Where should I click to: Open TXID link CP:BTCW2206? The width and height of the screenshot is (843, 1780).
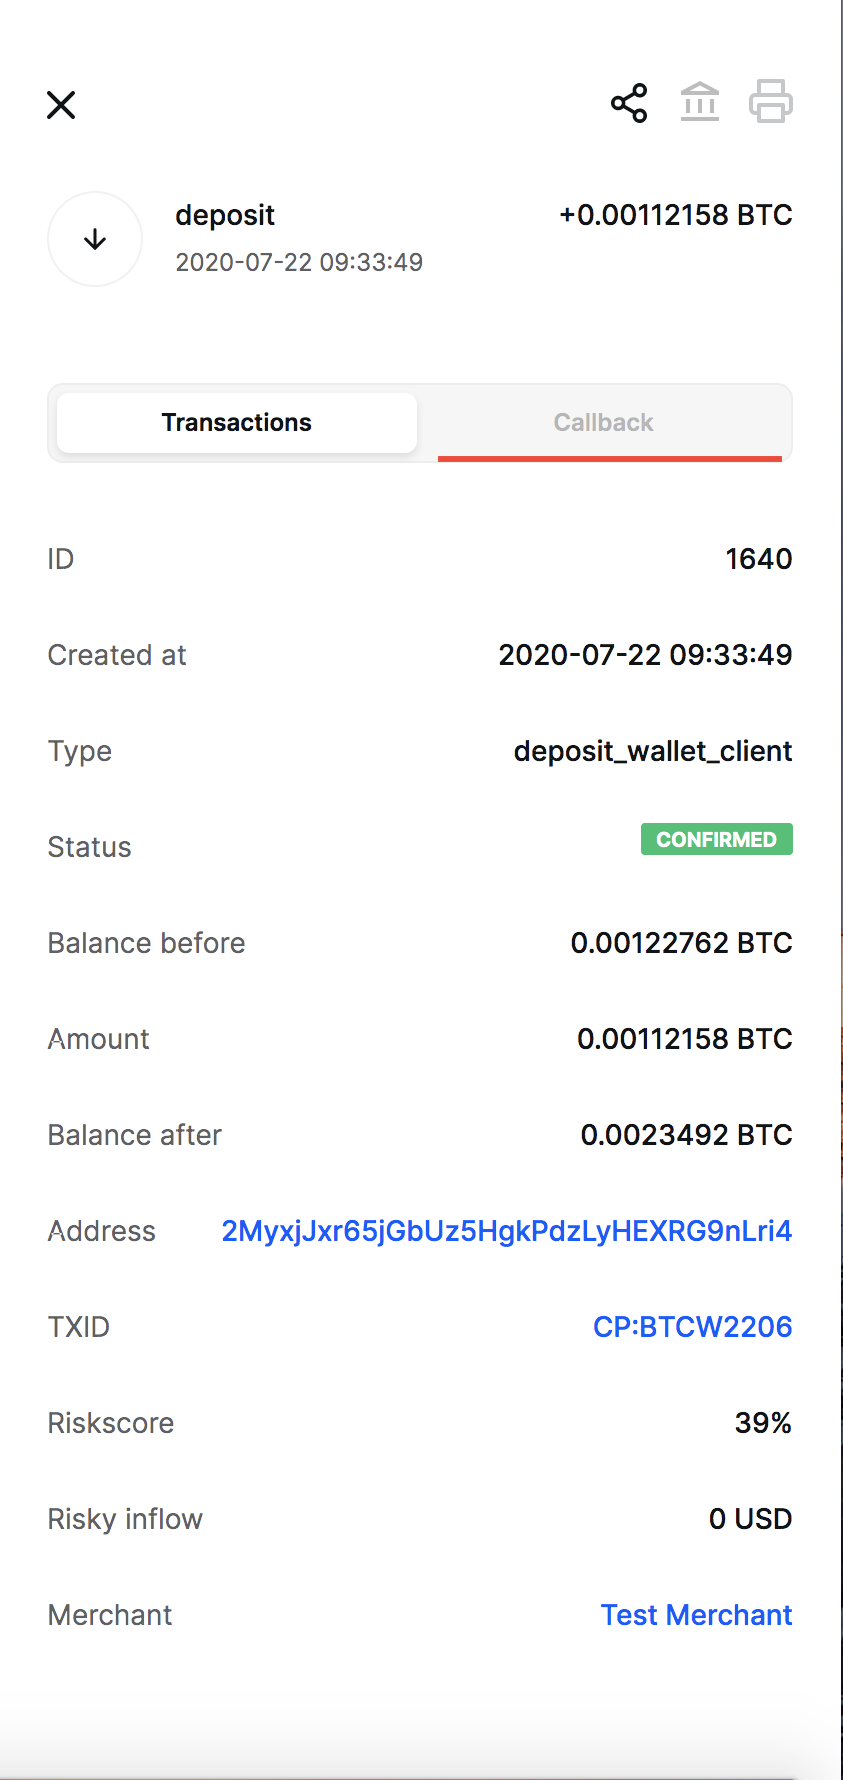692,1327
